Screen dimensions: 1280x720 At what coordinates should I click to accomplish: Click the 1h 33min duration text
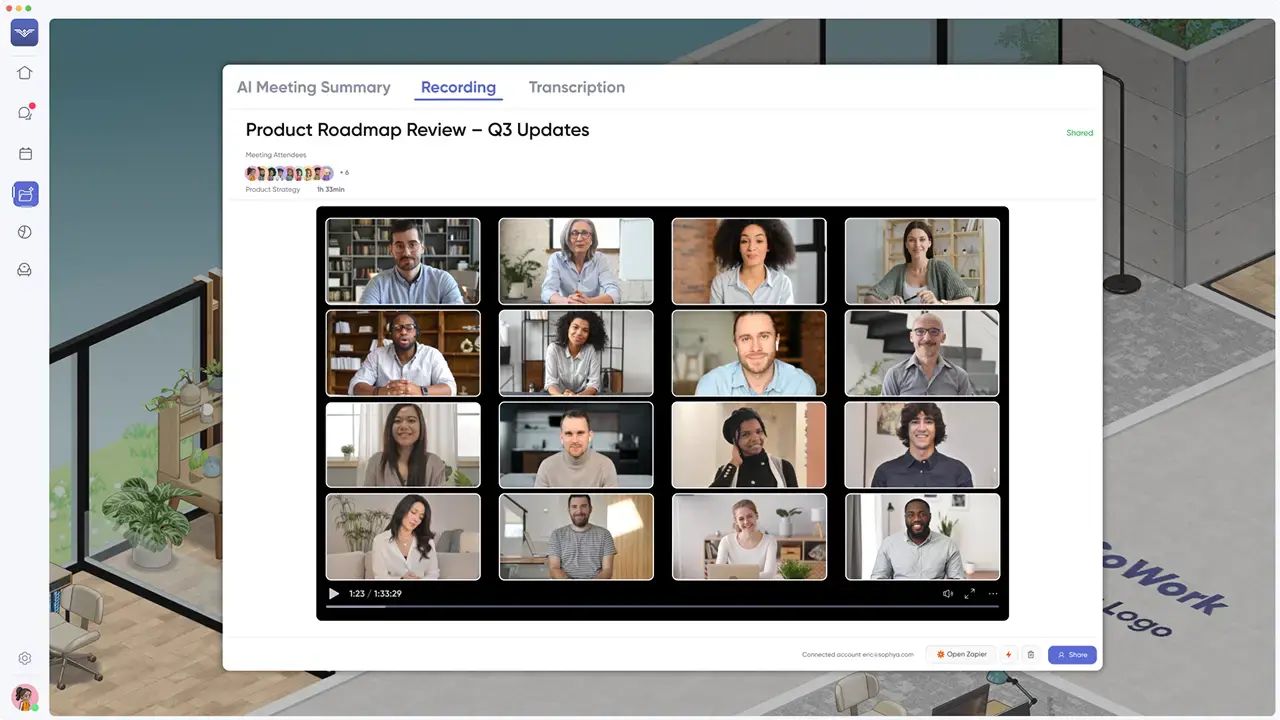click(331, 189)
